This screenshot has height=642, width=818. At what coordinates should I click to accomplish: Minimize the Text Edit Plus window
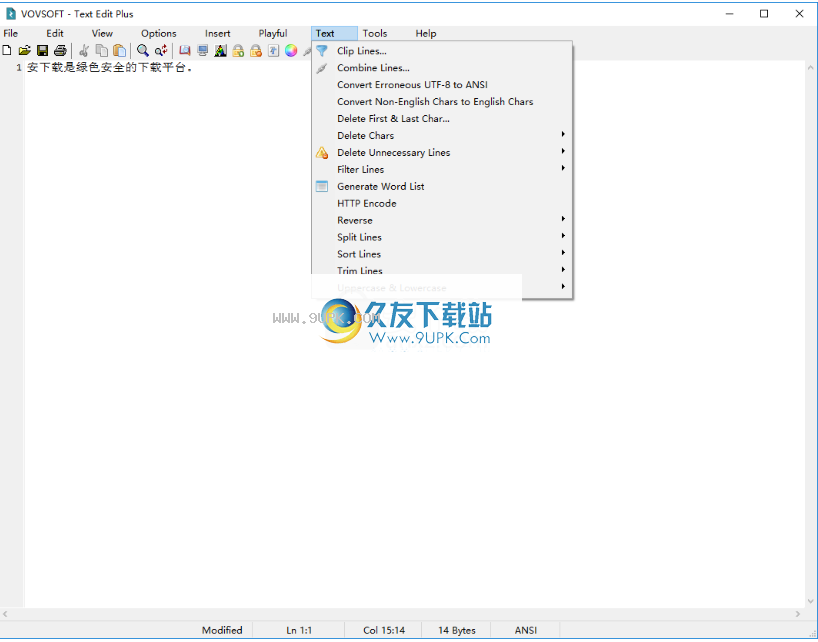[x=729, y=14]
